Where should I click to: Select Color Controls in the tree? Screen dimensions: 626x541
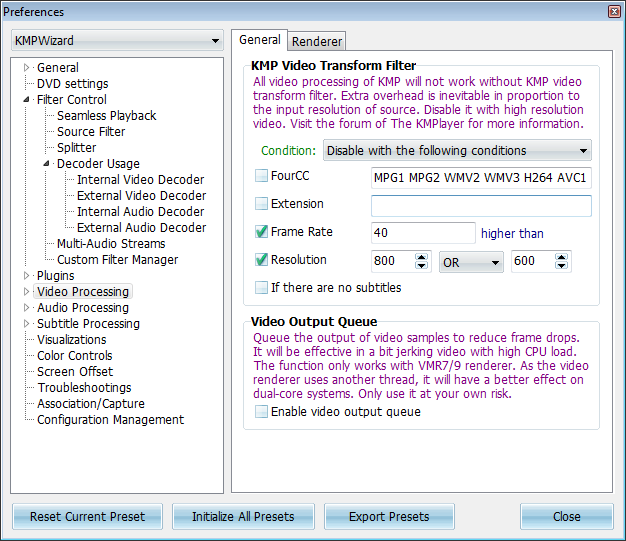pos(75,355)
